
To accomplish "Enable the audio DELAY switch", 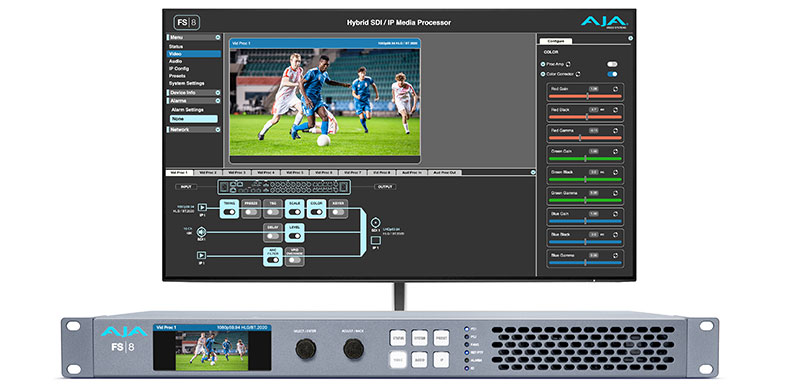I will pyautogui.click(x=272, y=236).
